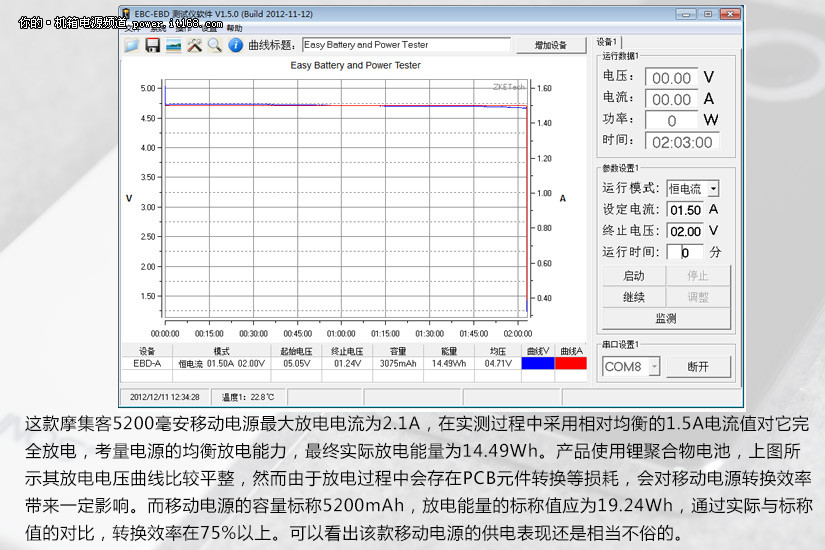
Task: Click the chart title above the graph
Action: [x=355, y=65]
